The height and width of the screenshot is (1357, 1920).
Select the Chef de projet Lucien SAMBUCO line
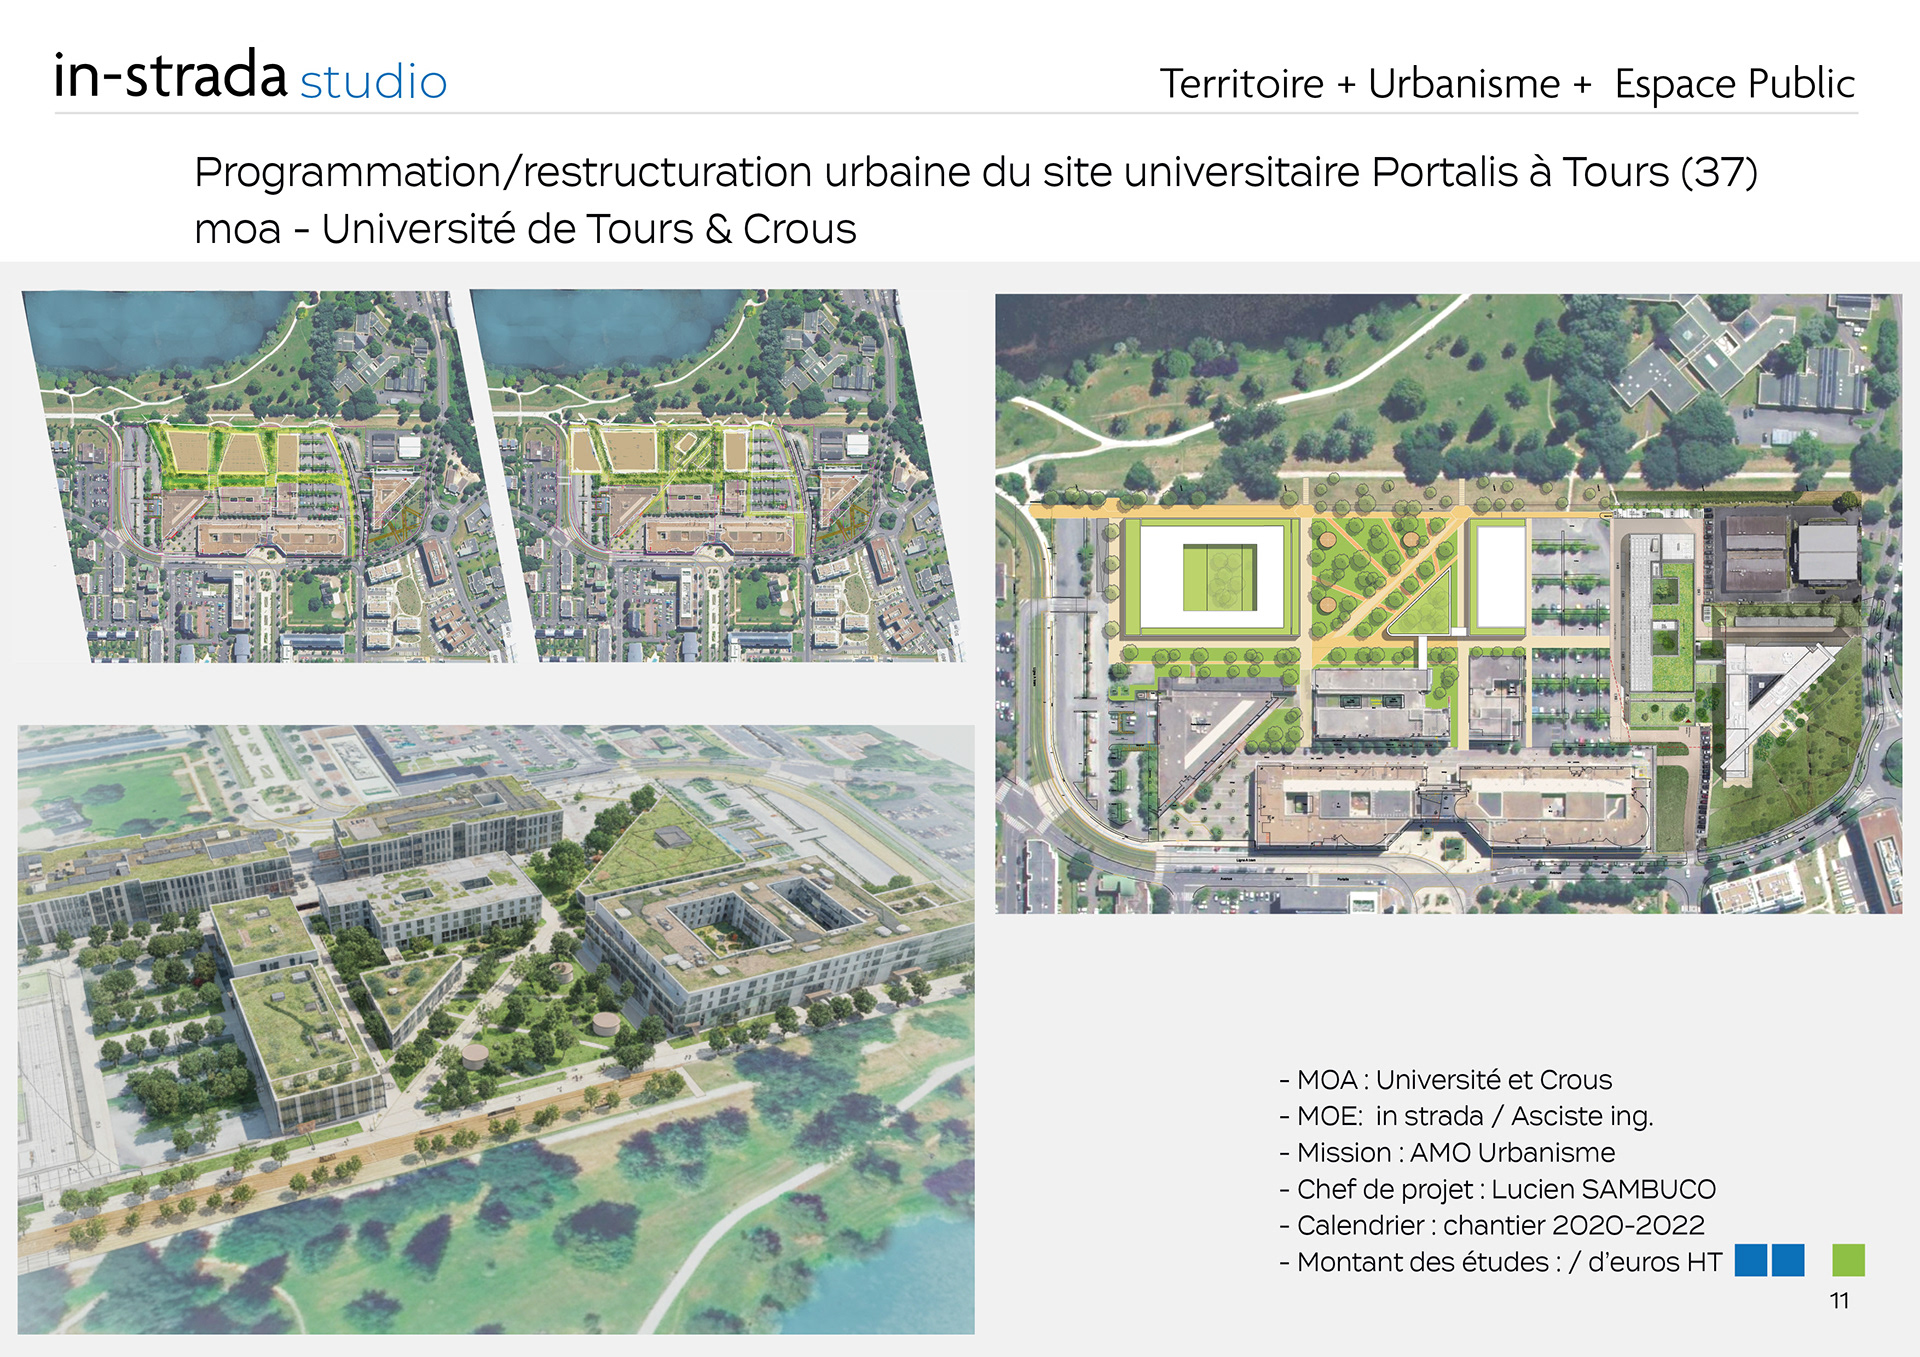[1497, 1189]
